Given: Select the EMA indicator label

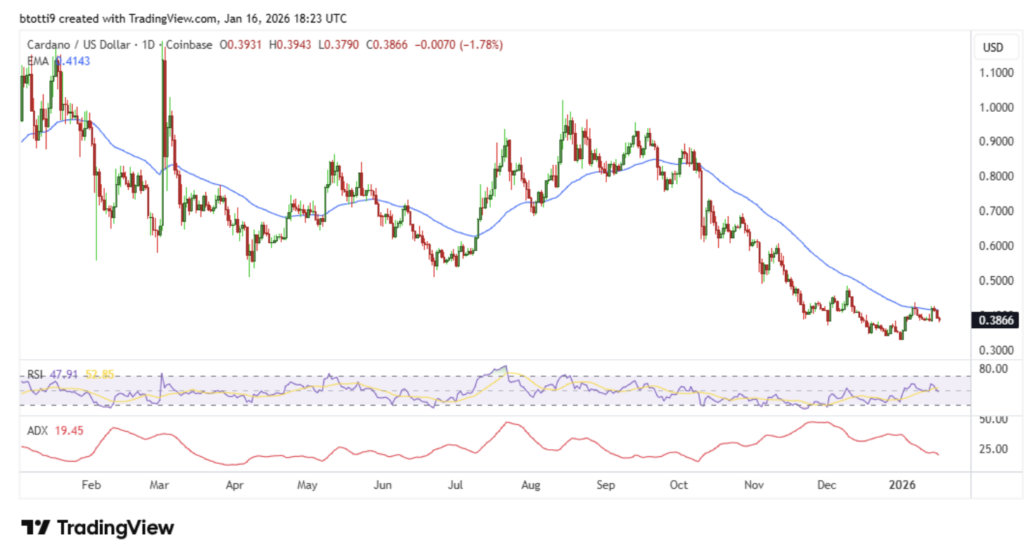Looking at the screenshot, I should [x=38, y=61].
